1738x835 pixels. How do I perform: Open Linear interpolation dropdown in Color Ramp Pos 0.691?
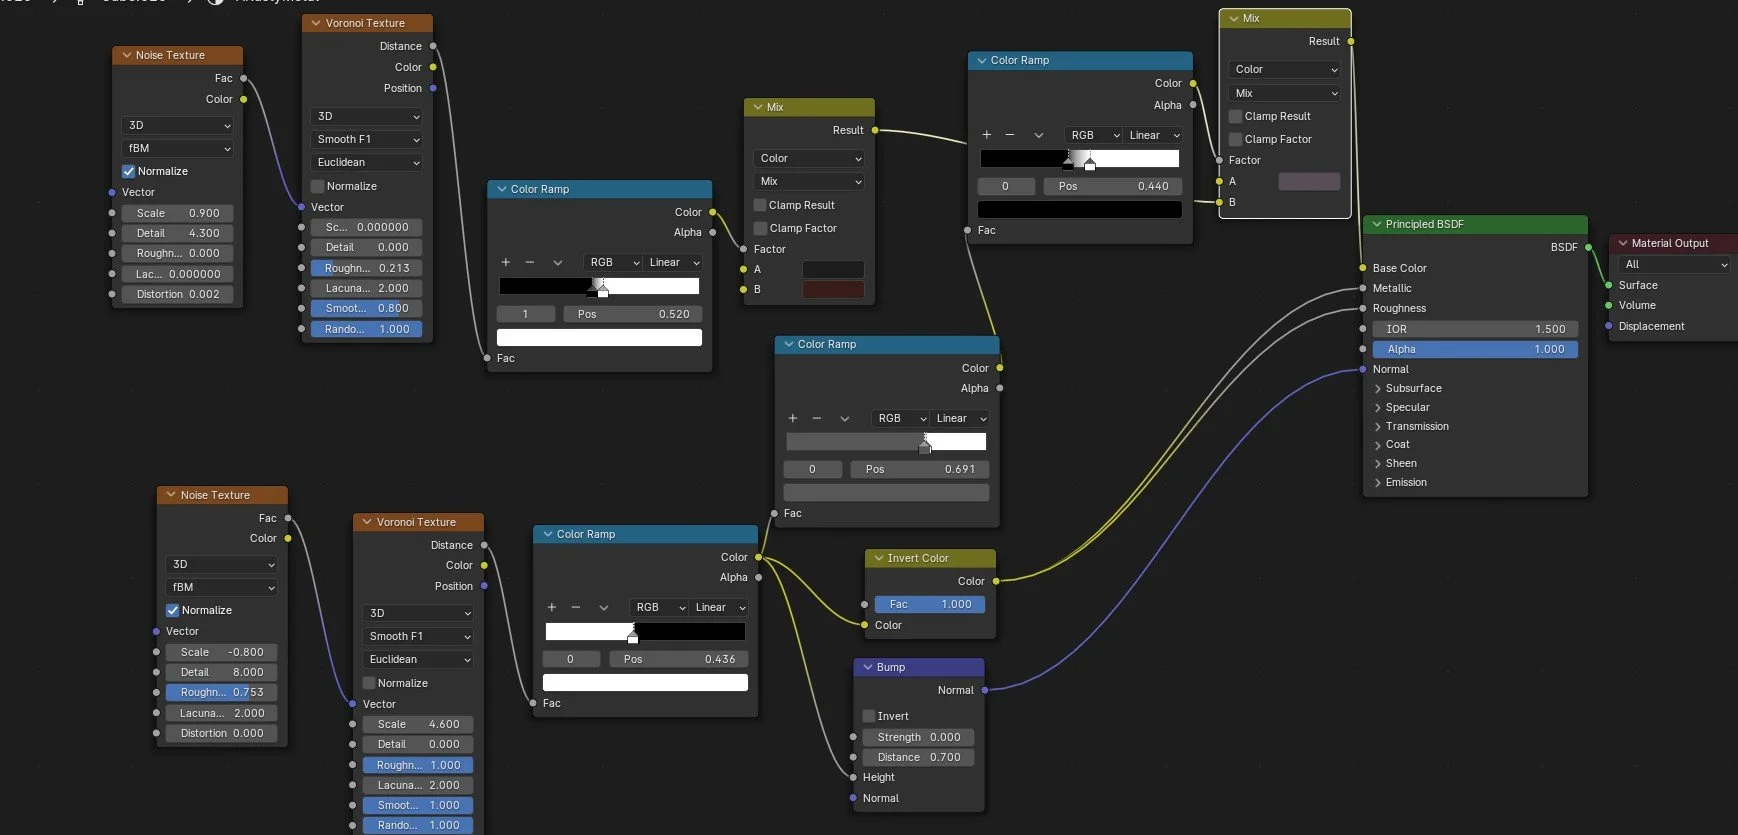point(961,418)
